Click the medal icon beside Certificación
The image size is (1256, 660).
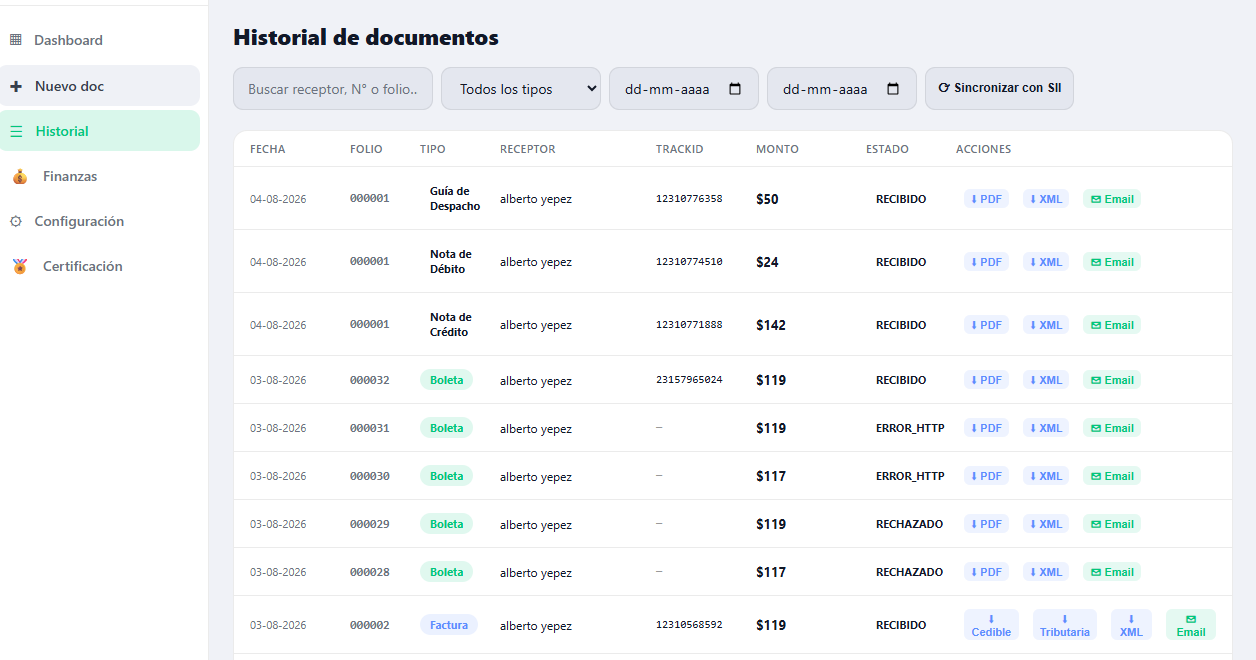[19, 267]
